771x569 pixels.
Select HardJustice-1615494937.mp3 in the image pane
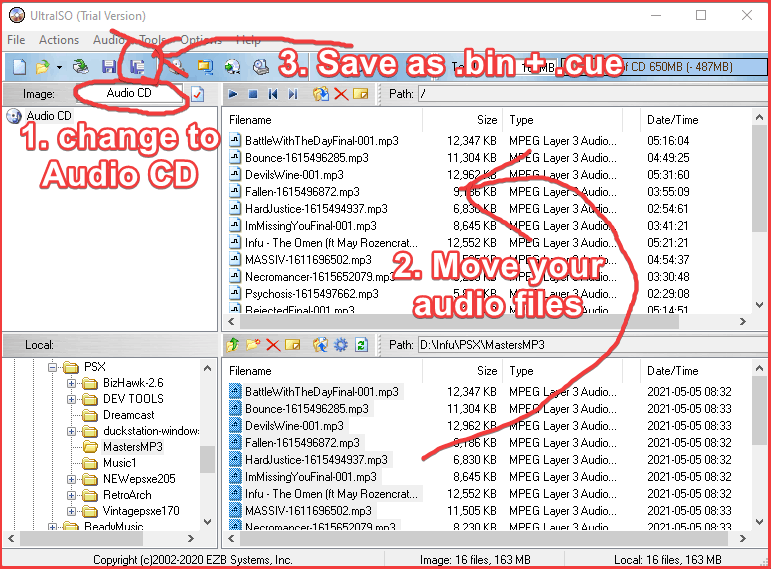[x=316, y=209]
